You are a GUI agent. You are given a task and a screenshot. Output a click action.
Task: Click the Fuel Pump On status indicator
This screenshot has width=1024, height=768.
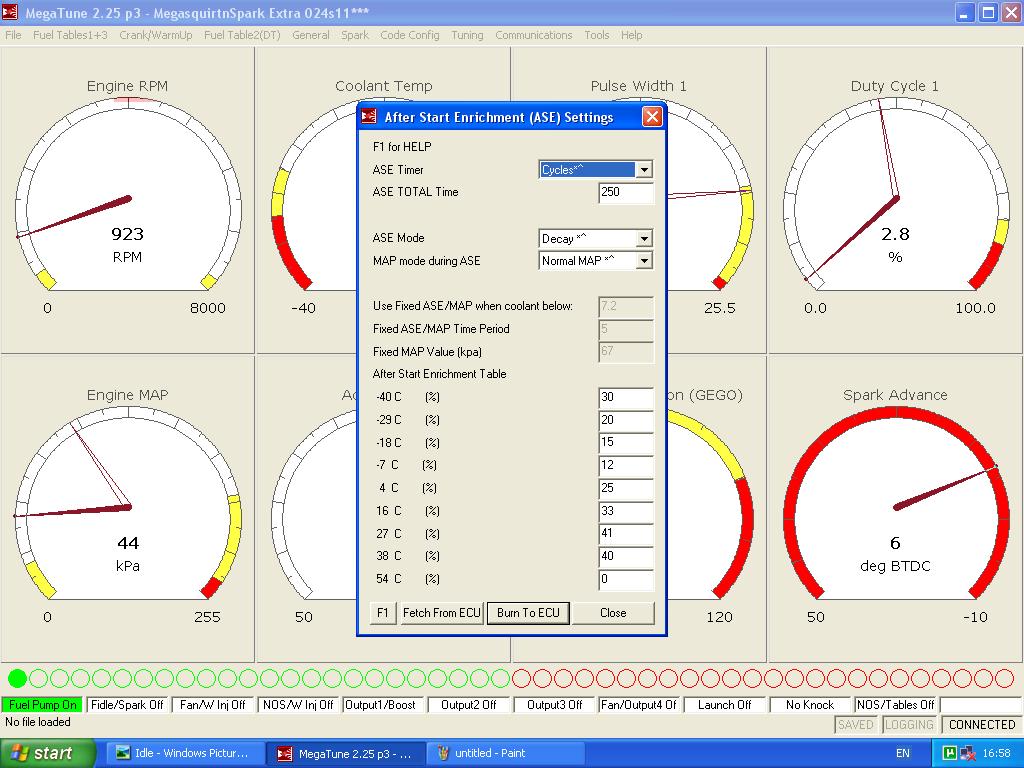pyautogui.click(x=43, y=705)
